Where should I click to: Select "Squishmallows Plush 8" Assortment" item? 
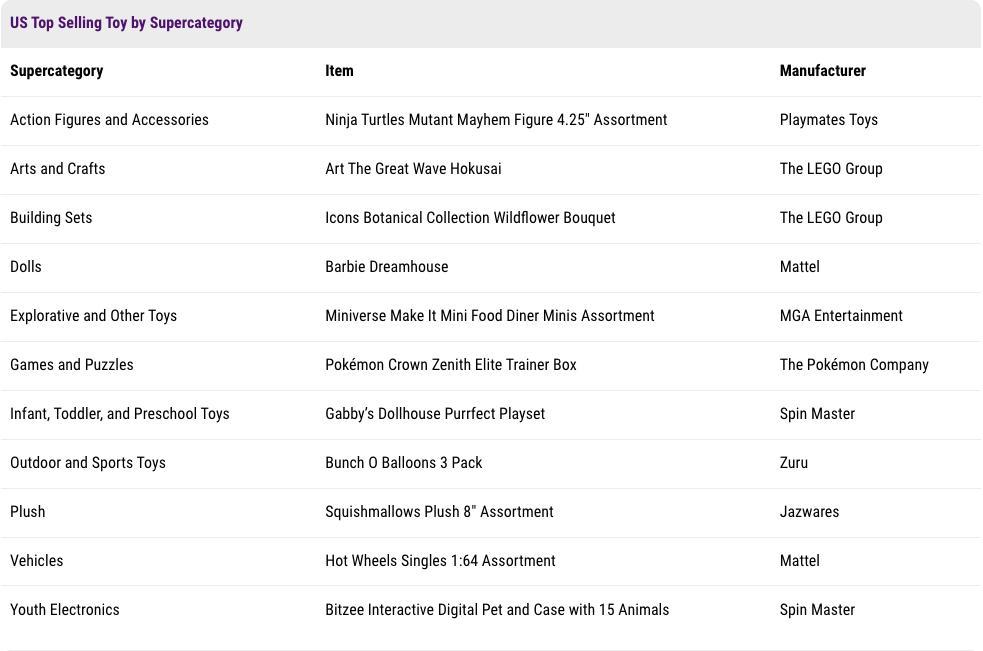pyautogui.click(x=439, y=512)
